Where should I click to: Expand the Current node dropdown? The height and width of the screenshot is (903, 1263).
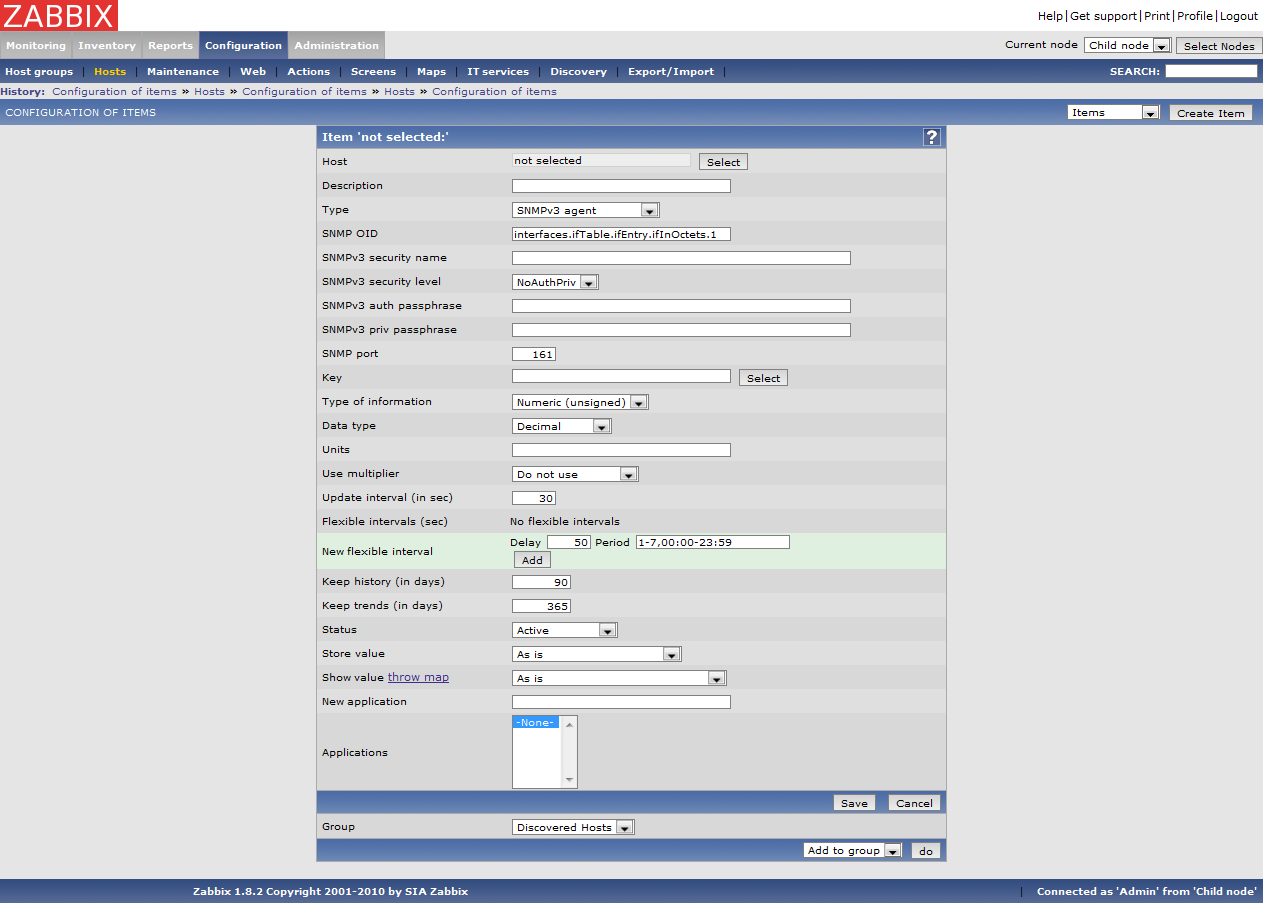point(1127,46)
